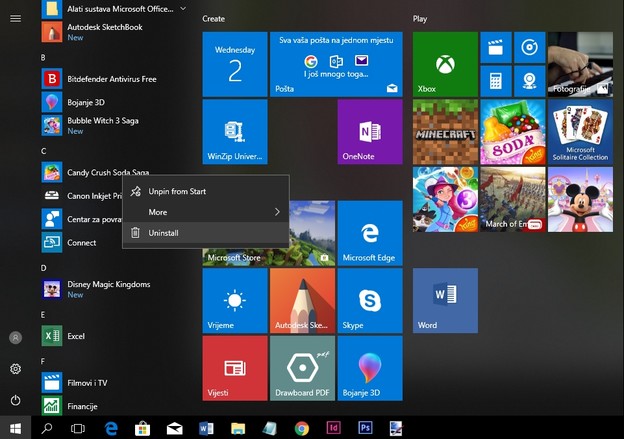Viewport: 624px width, 439px height.
Task: Jump to letter D section header
Action: 43,268
